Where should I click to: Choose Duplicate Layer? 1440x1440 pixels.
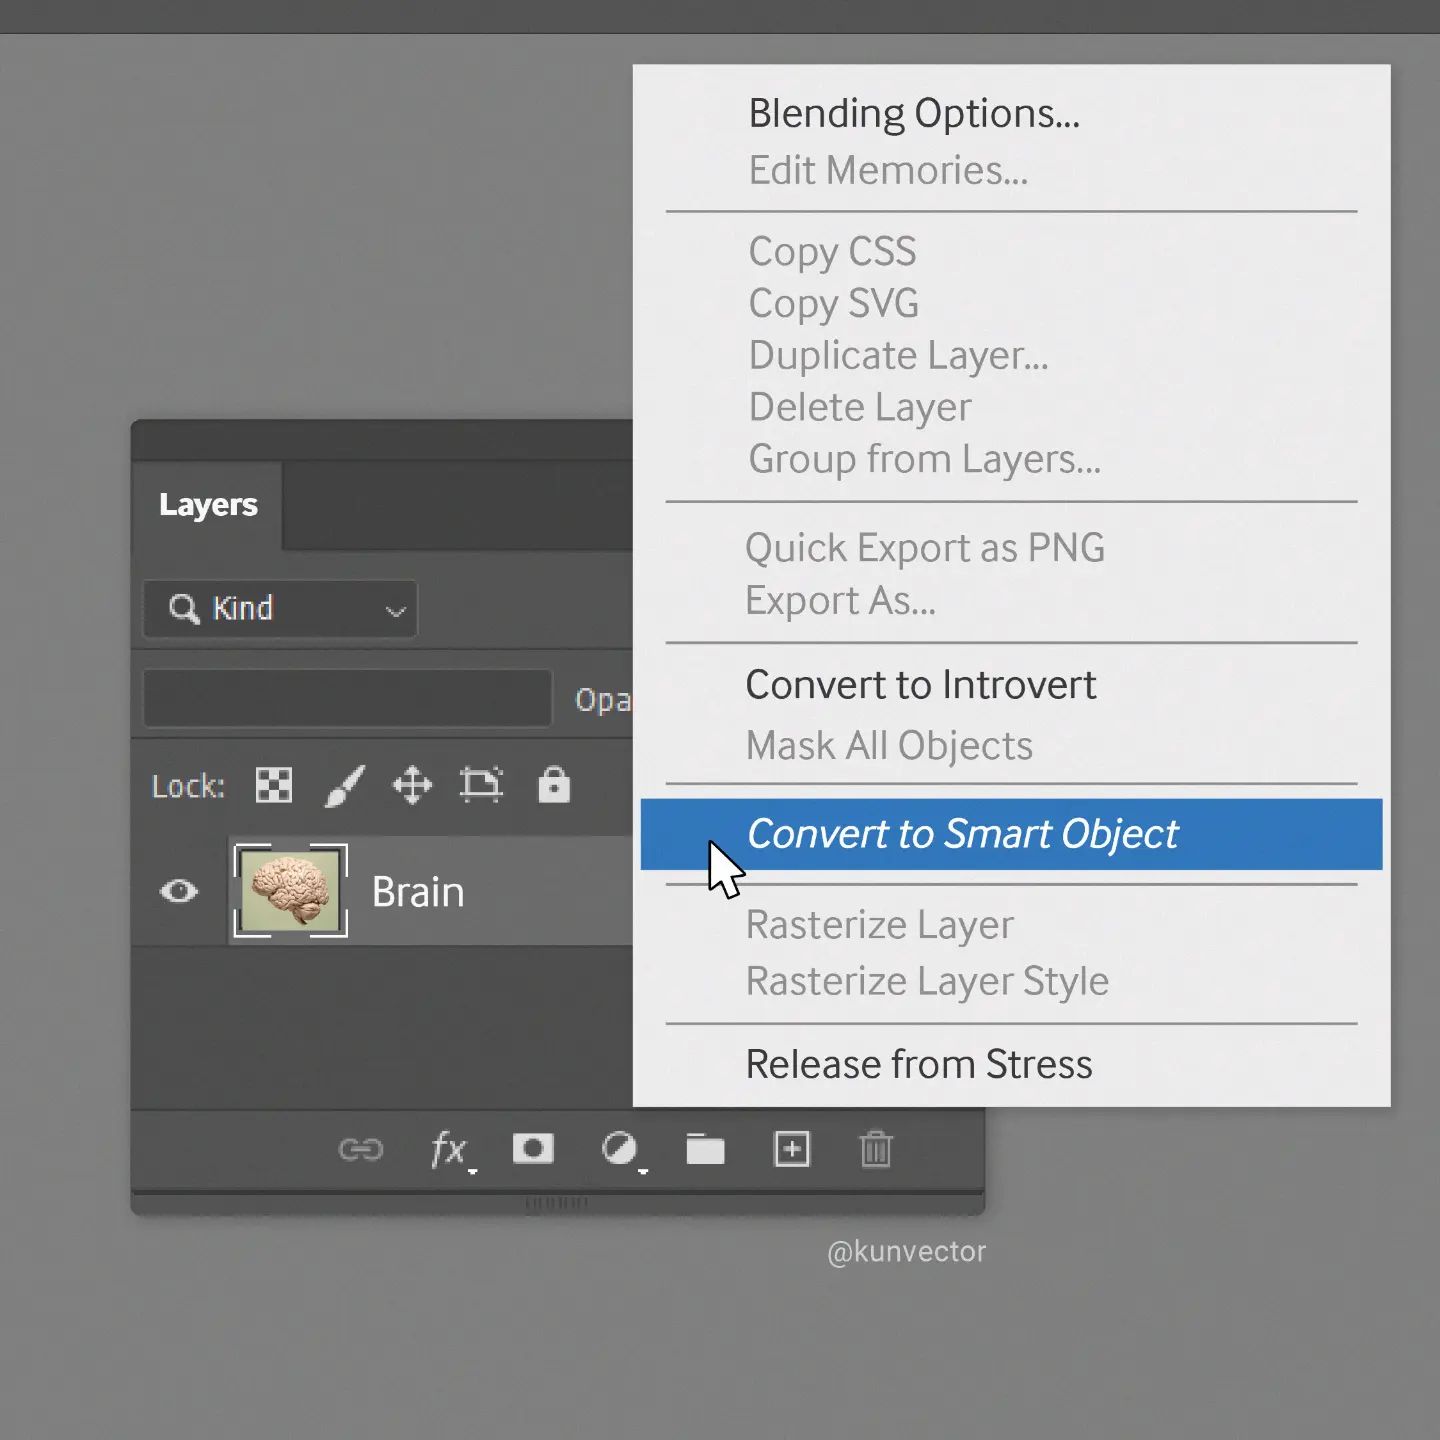click(898, 355)
